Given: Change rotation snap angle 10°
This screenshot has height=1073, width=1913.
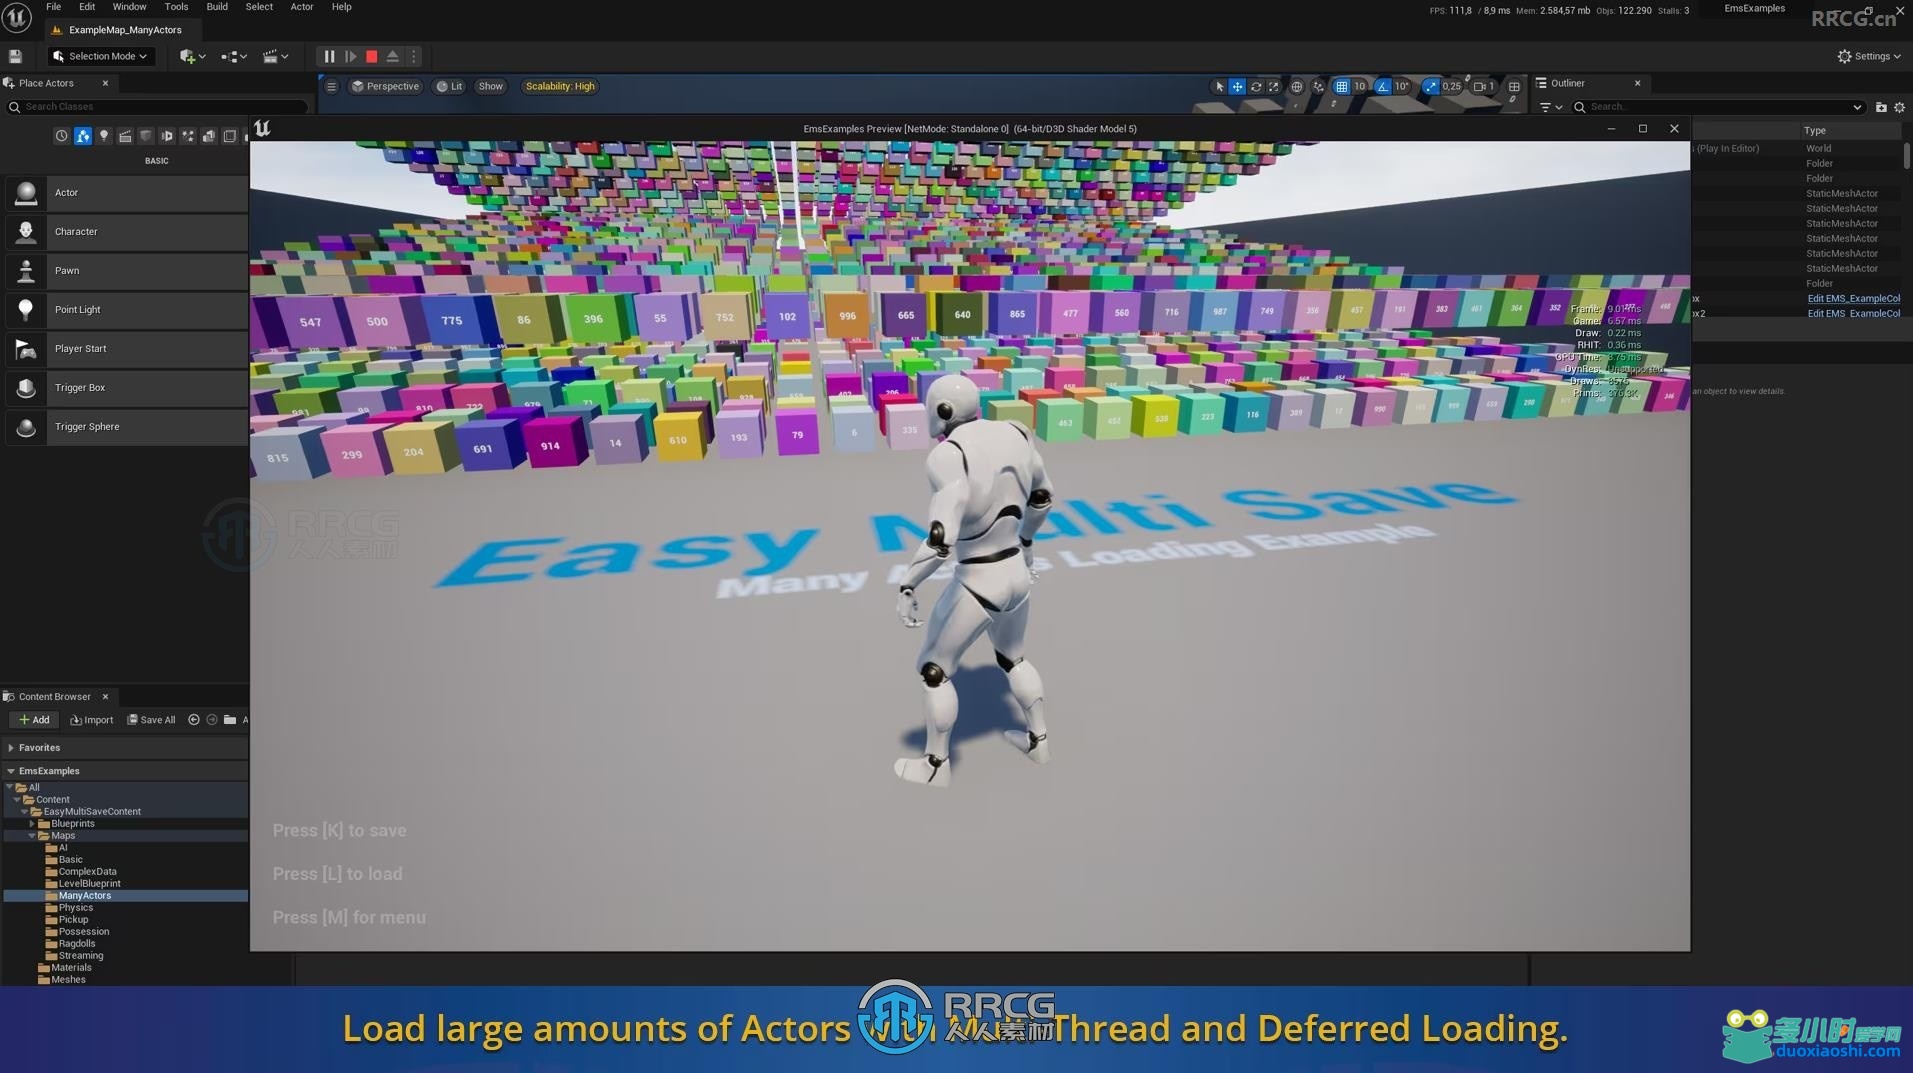Looking at the screenshot, I should coord(1402,87).
